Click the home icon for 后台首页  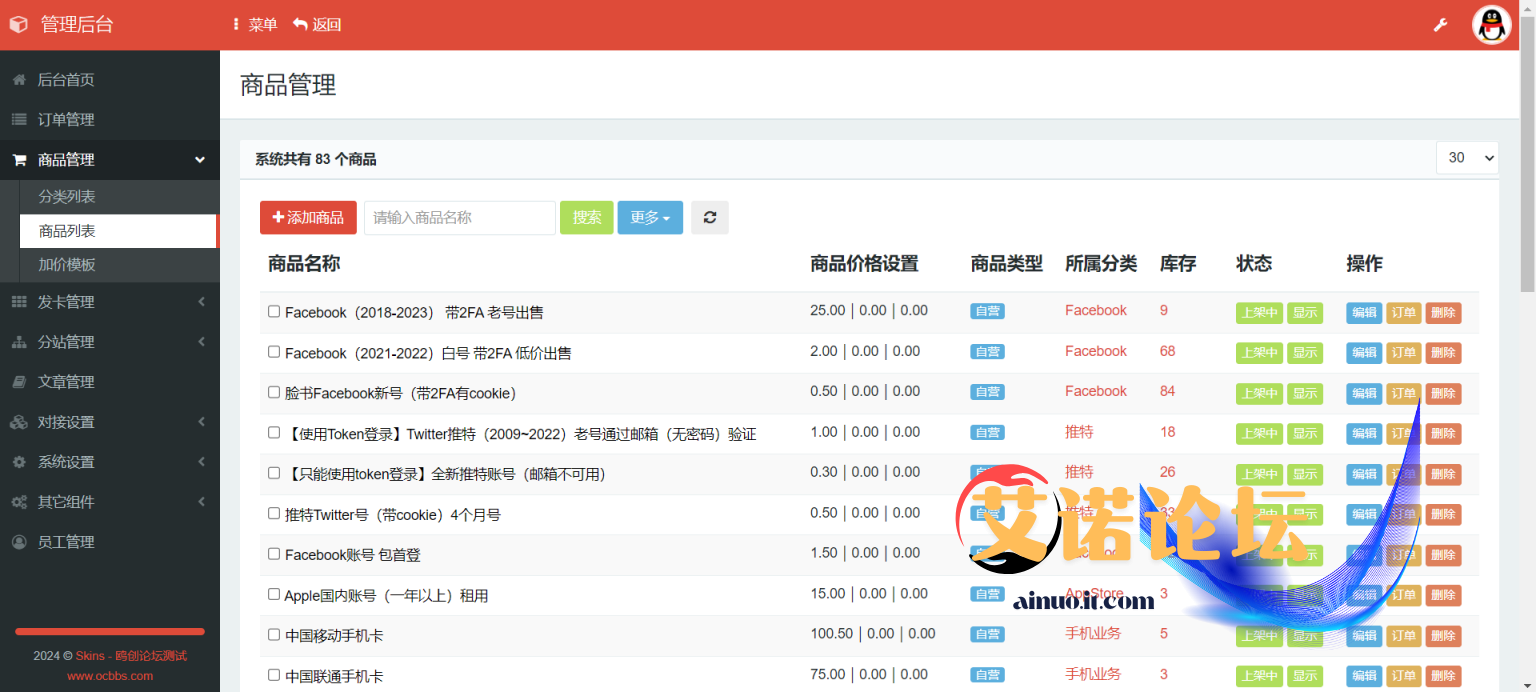[x=19, y=80]
